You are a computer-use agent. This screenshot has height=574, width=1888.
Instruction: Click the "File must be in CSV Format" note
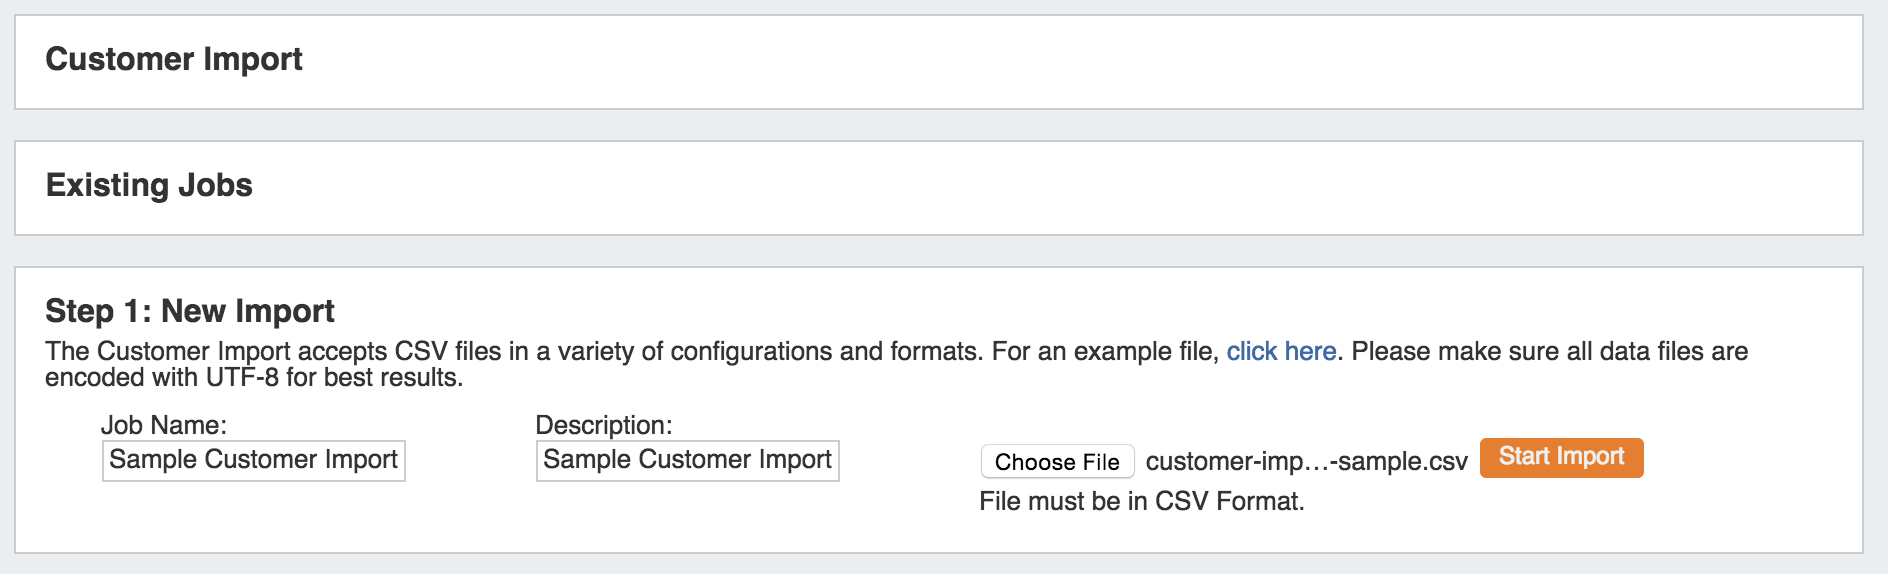pyautogui.click(x=1142, y=501)
